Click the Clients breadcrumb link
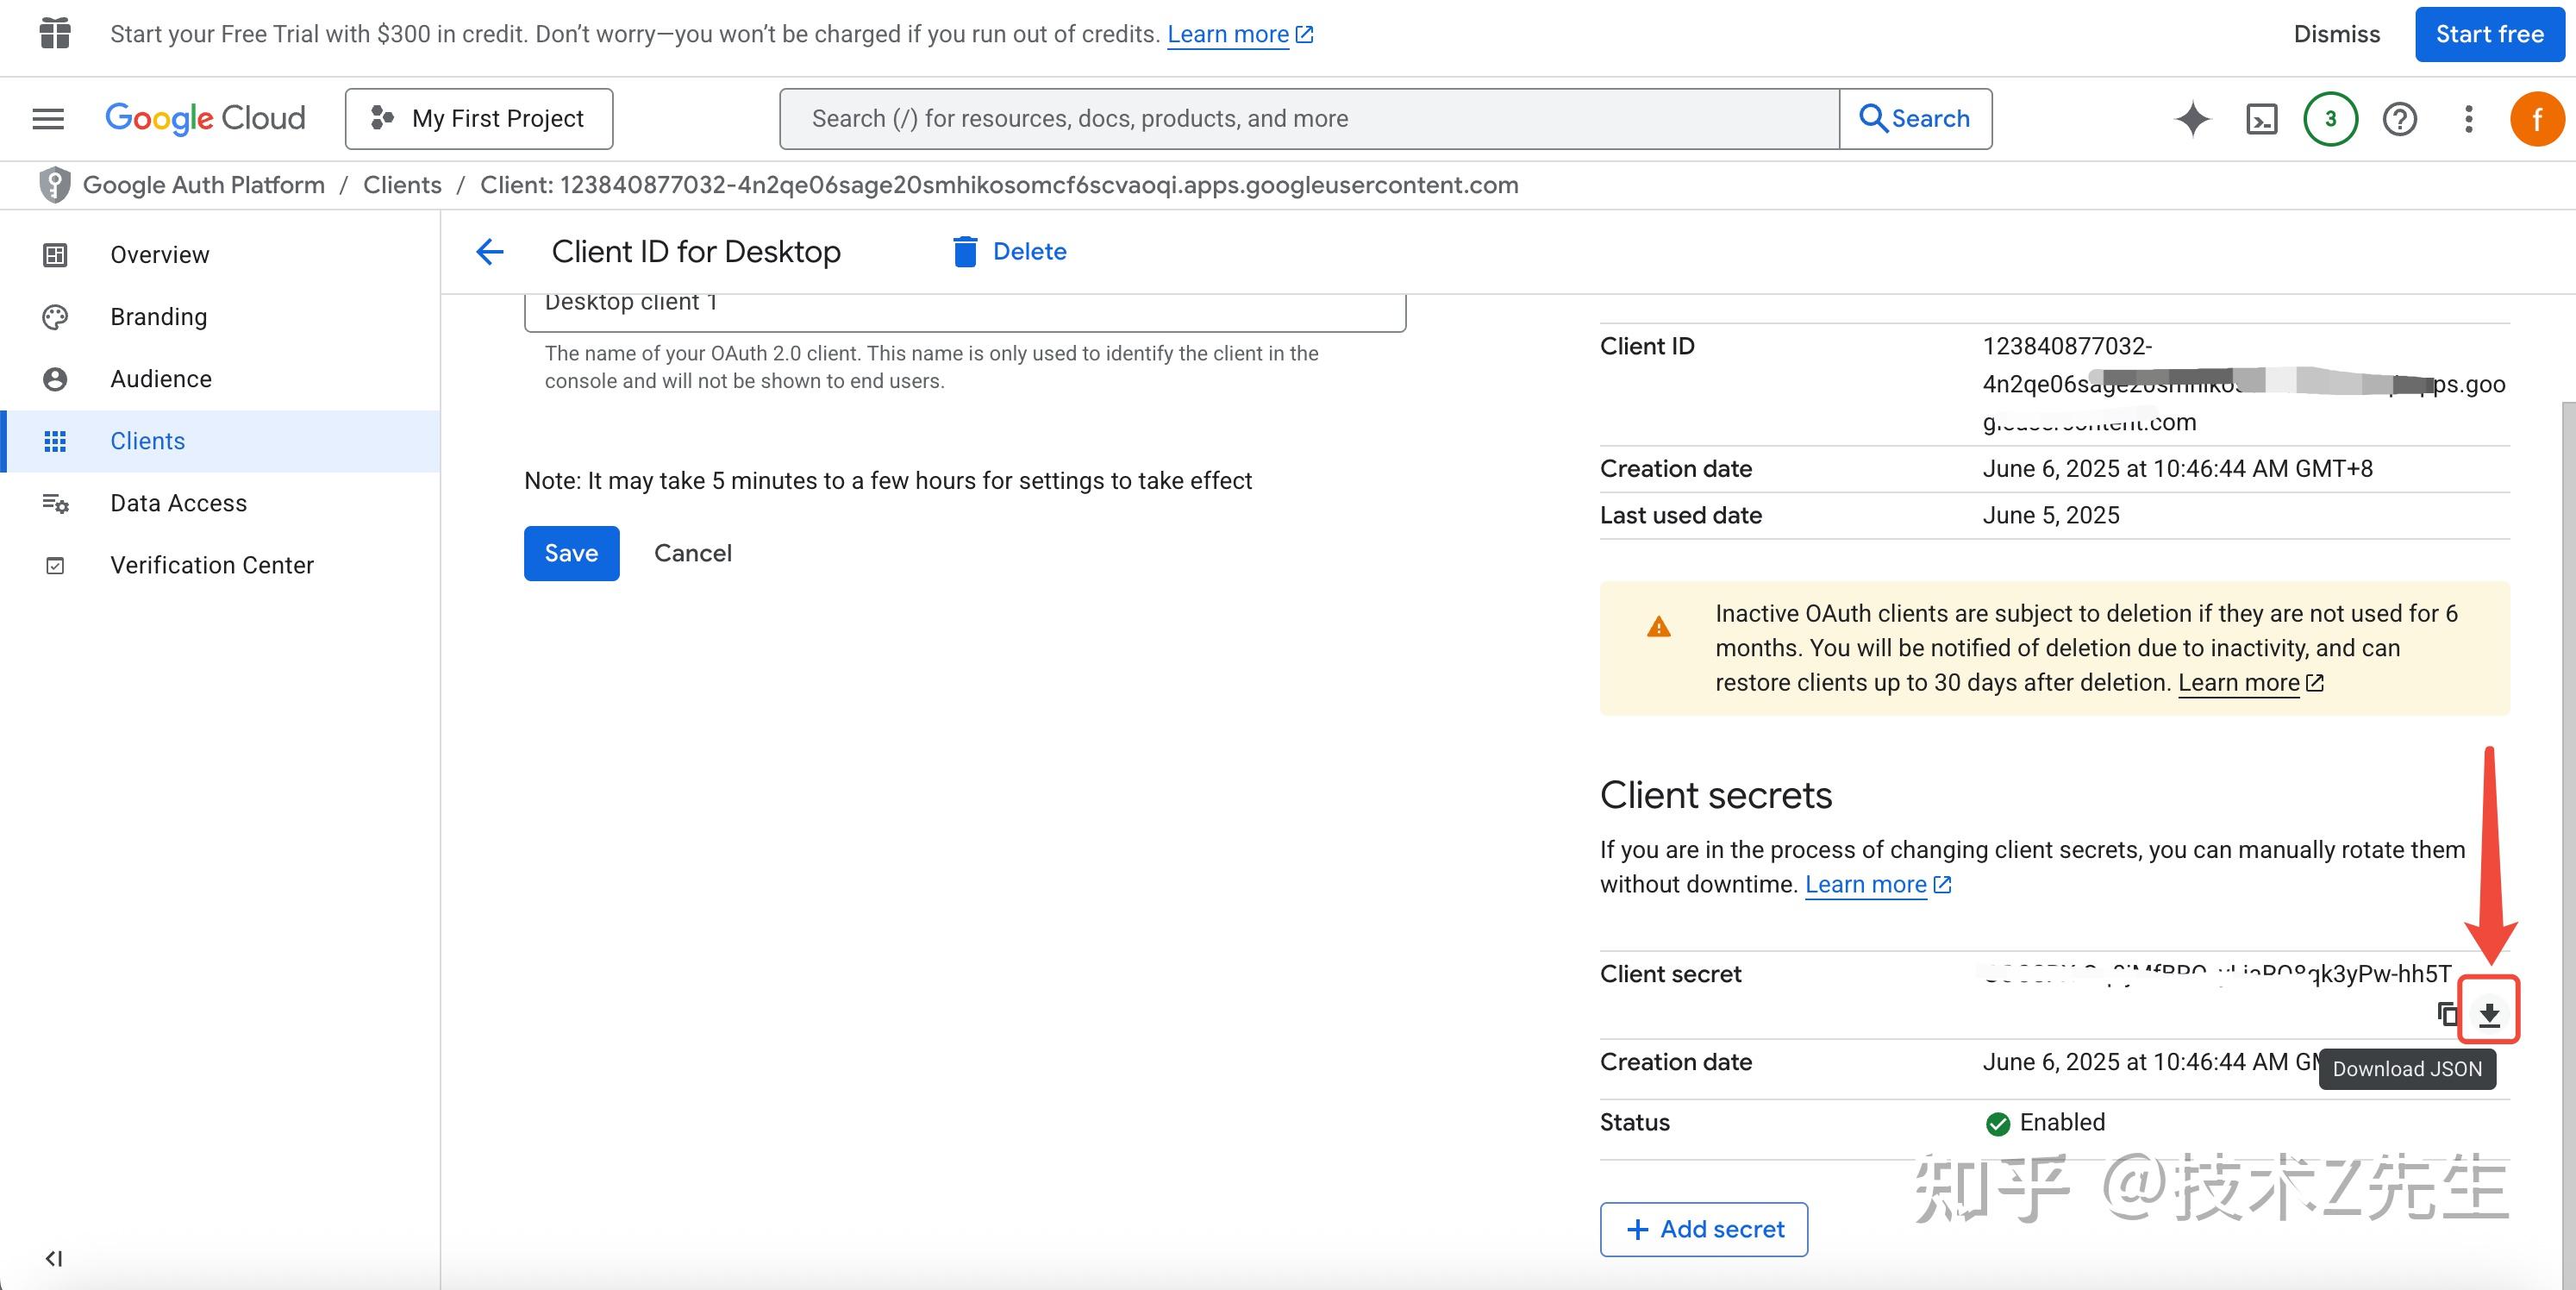 pyautogui.click(x=402, y=185)
